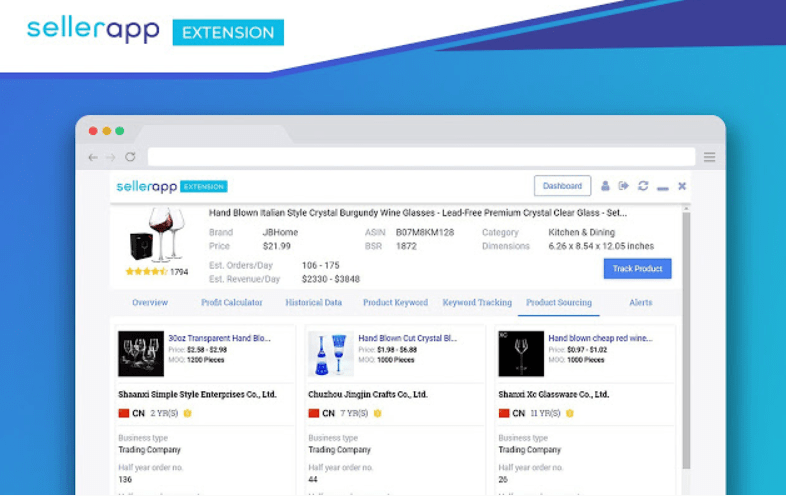The height and width of the screenshot is (496, 786).
Task: Click the green macOS window maximize dot
Action: pyautogui.click(x=119, y=131)
